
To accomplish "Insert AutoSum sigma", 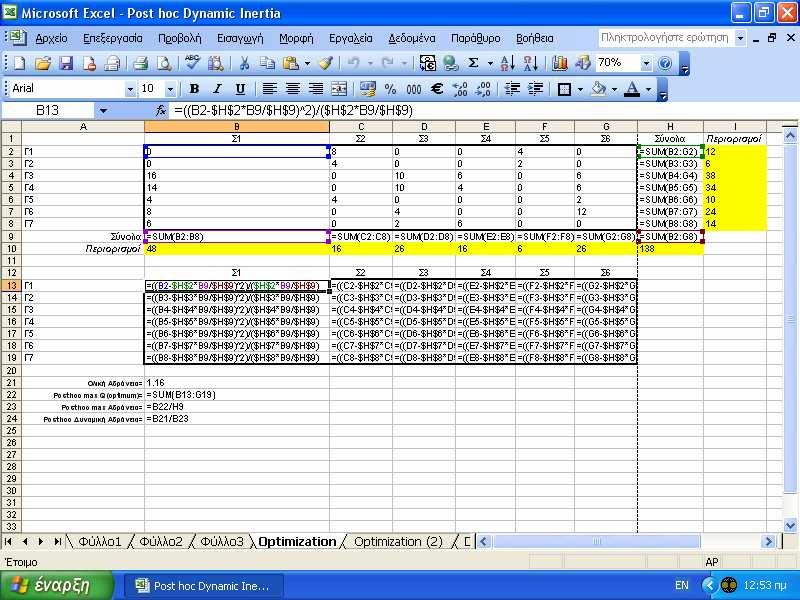I will 473,63.
